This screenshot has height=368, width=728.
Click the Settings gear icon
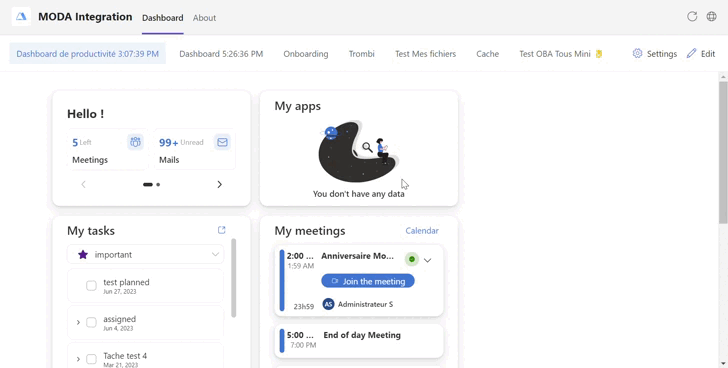(x=637, y=53)
